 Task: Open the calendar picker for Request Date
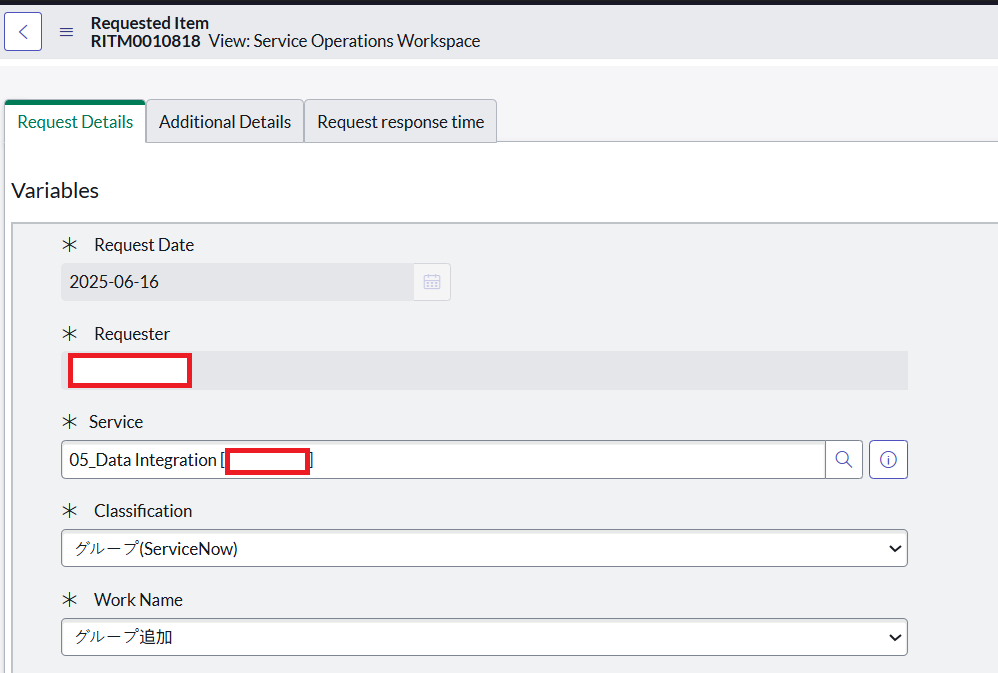click(431, 281)
